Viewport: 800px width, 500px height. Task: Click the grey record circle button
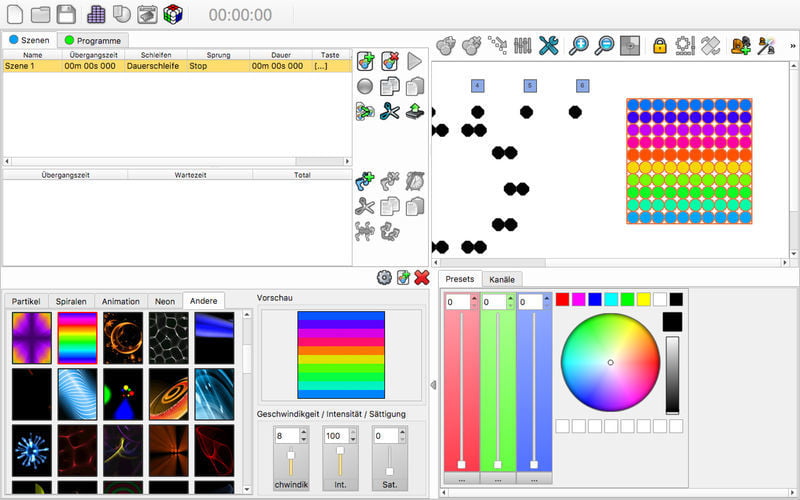pyautogui.click(x=365, y=86)
